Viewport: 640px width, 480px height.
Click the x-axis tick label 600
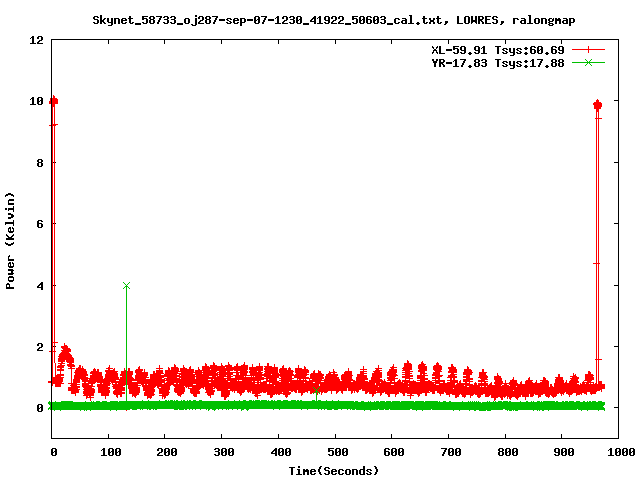[x=394, y=452]
